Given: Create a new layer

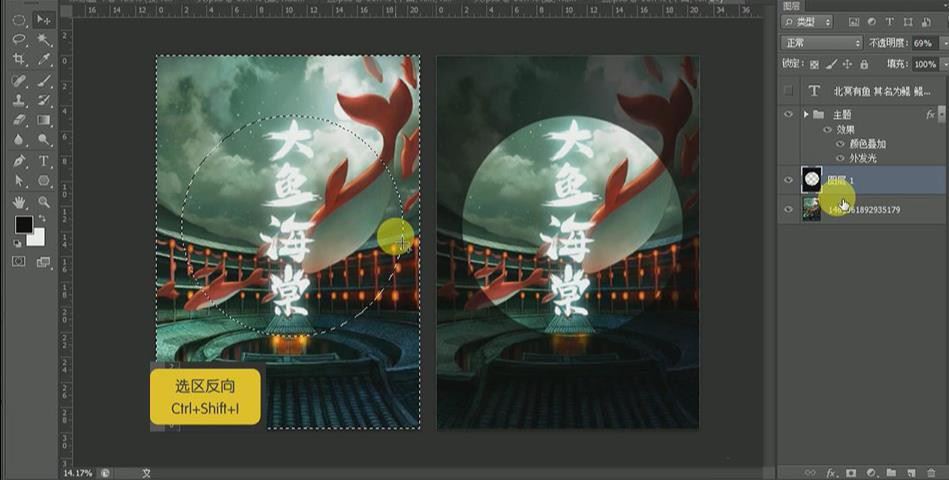Looking at the screenshot, I should click(911, 473).
